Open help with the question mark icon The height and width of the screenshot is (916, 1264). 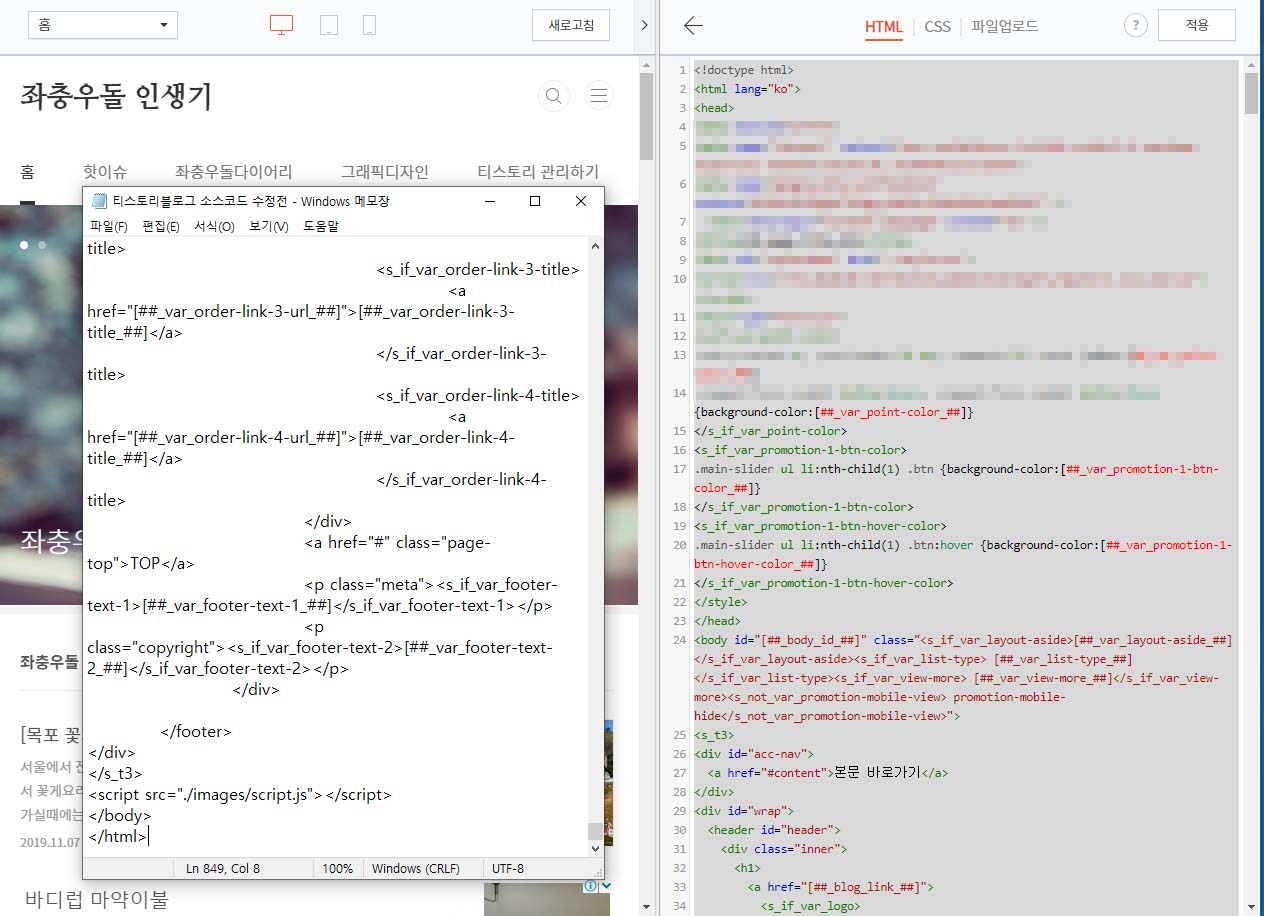pos(1135,26)
